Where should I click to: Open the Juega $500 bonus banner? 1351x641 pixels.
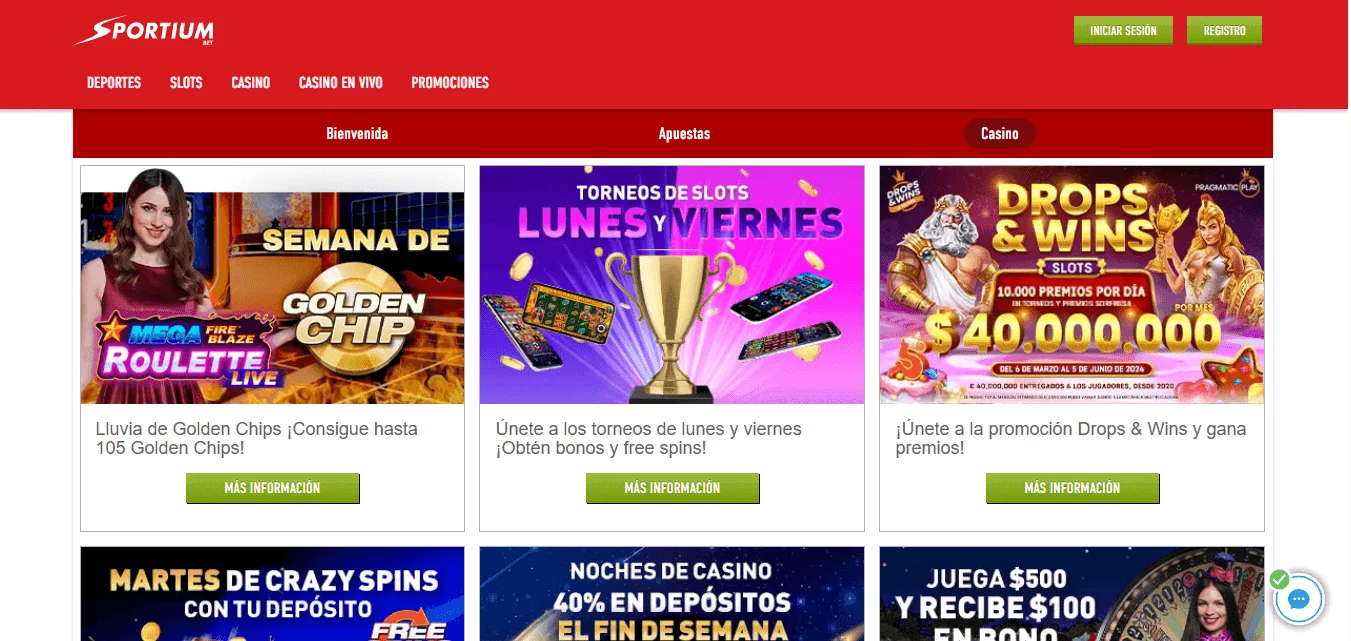(1072, 594)
